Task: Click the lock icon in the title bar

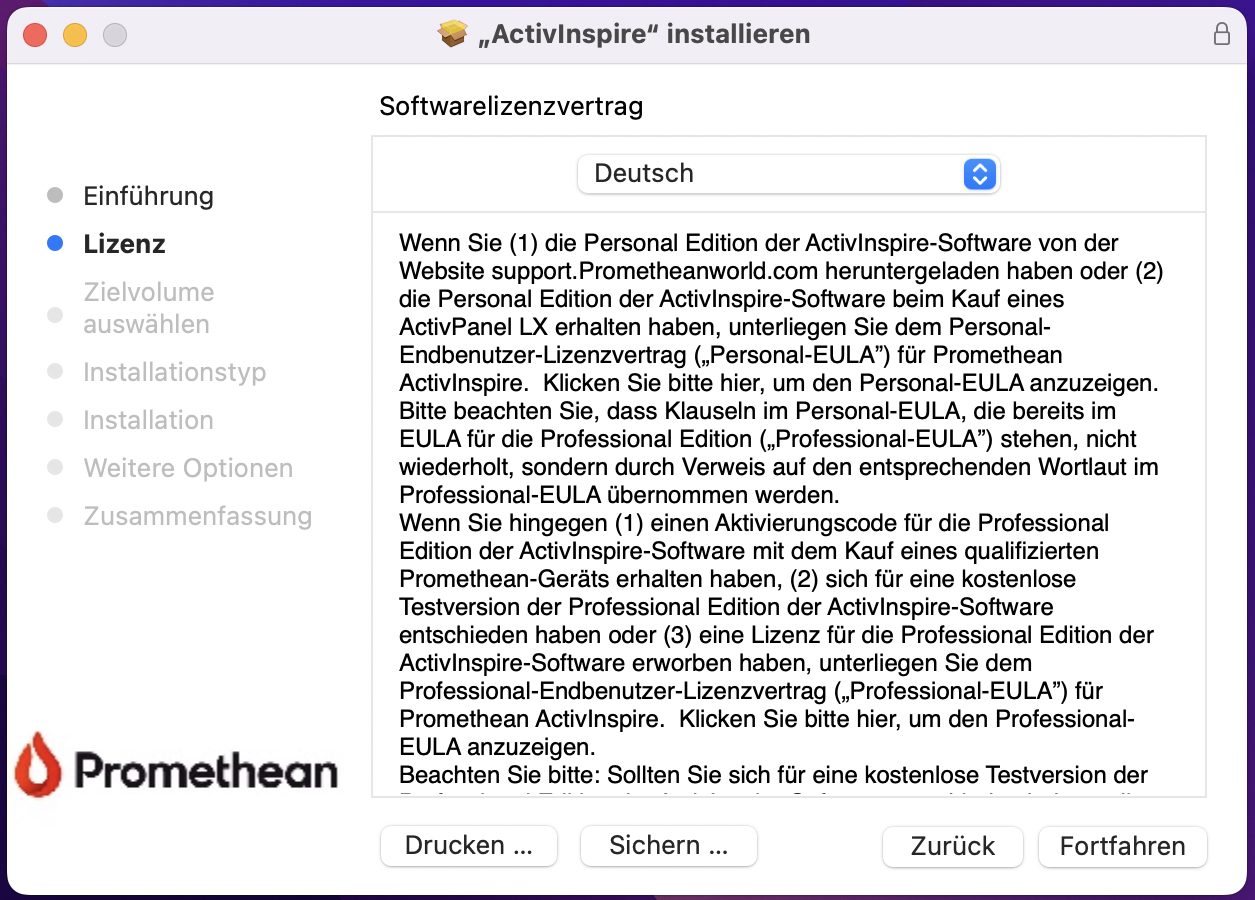Action: 1221,34
